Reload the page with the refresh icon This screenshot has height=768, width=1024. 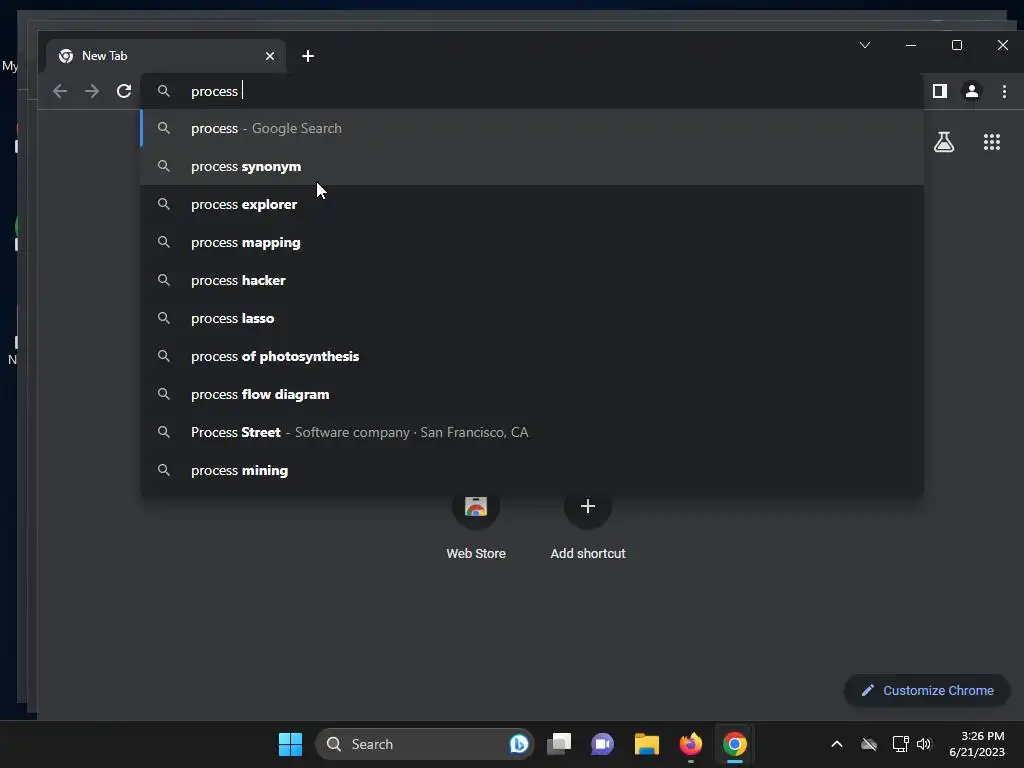coord(124,91)
